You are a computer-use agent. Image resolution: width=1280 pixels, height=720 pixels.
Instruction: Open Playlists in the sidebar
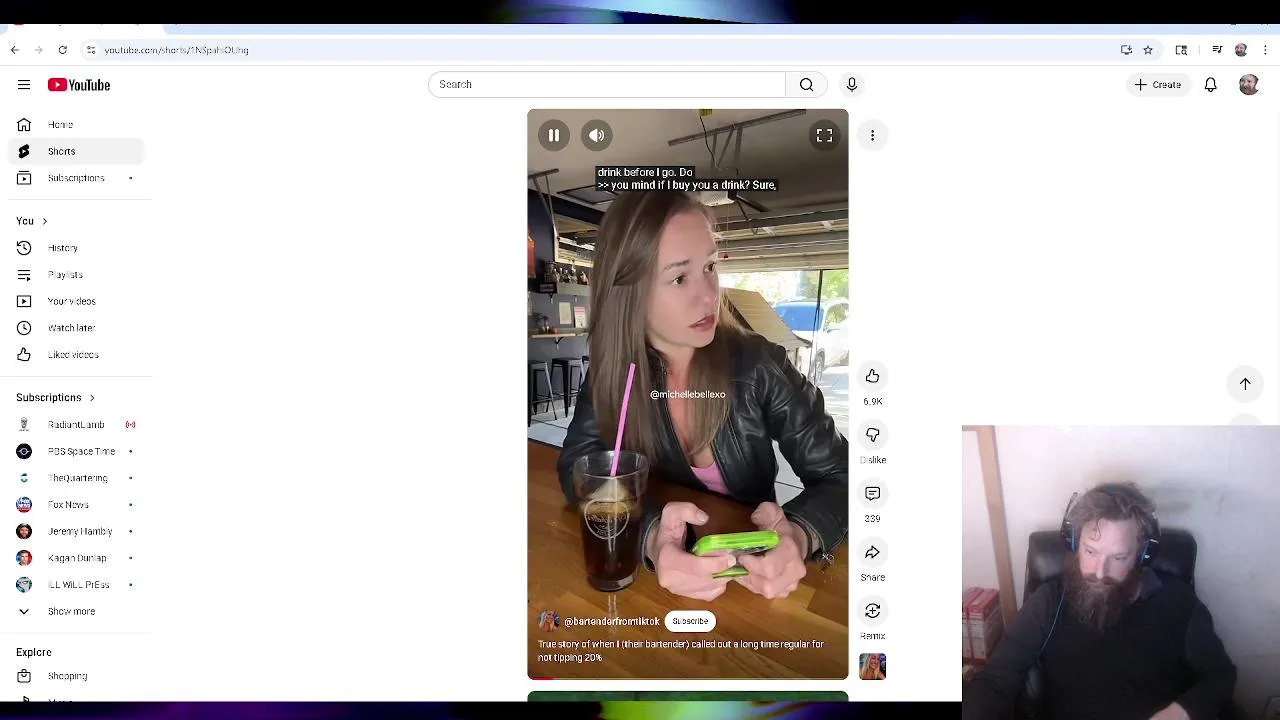[x=76, y=275]
